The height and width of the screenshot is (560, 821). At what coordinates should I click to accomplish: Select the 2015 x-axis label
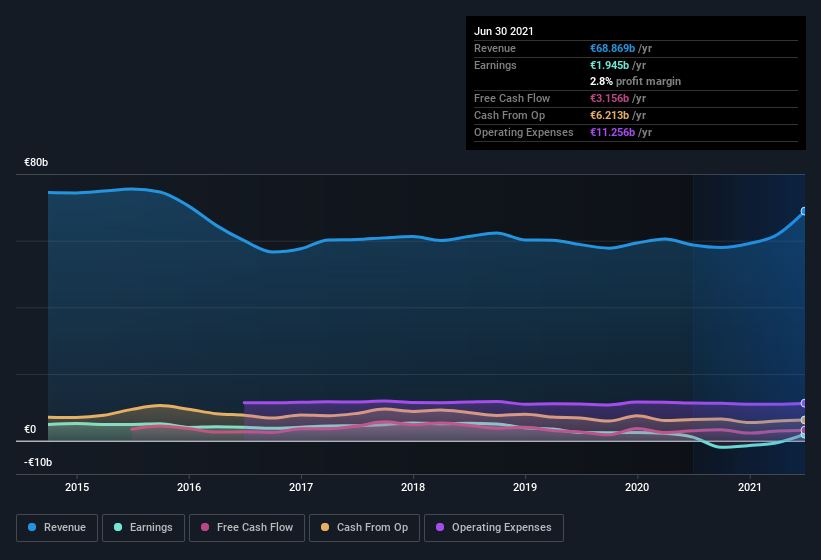pos(77,487)
